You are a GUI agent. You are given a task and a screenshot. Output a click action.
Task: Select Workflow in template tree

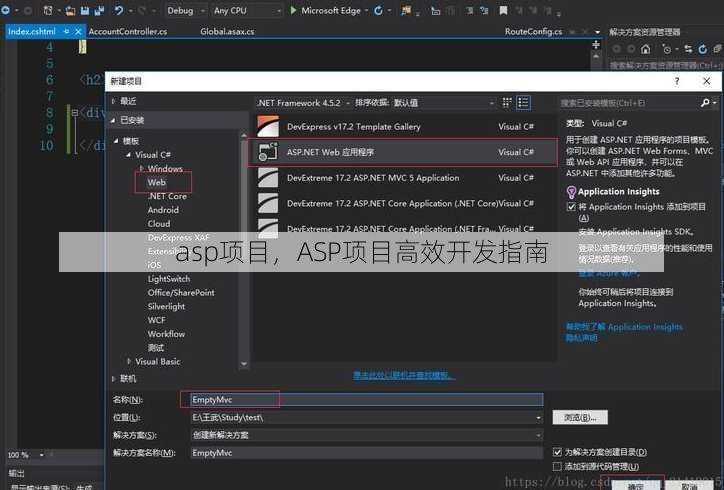coord(166,333)
